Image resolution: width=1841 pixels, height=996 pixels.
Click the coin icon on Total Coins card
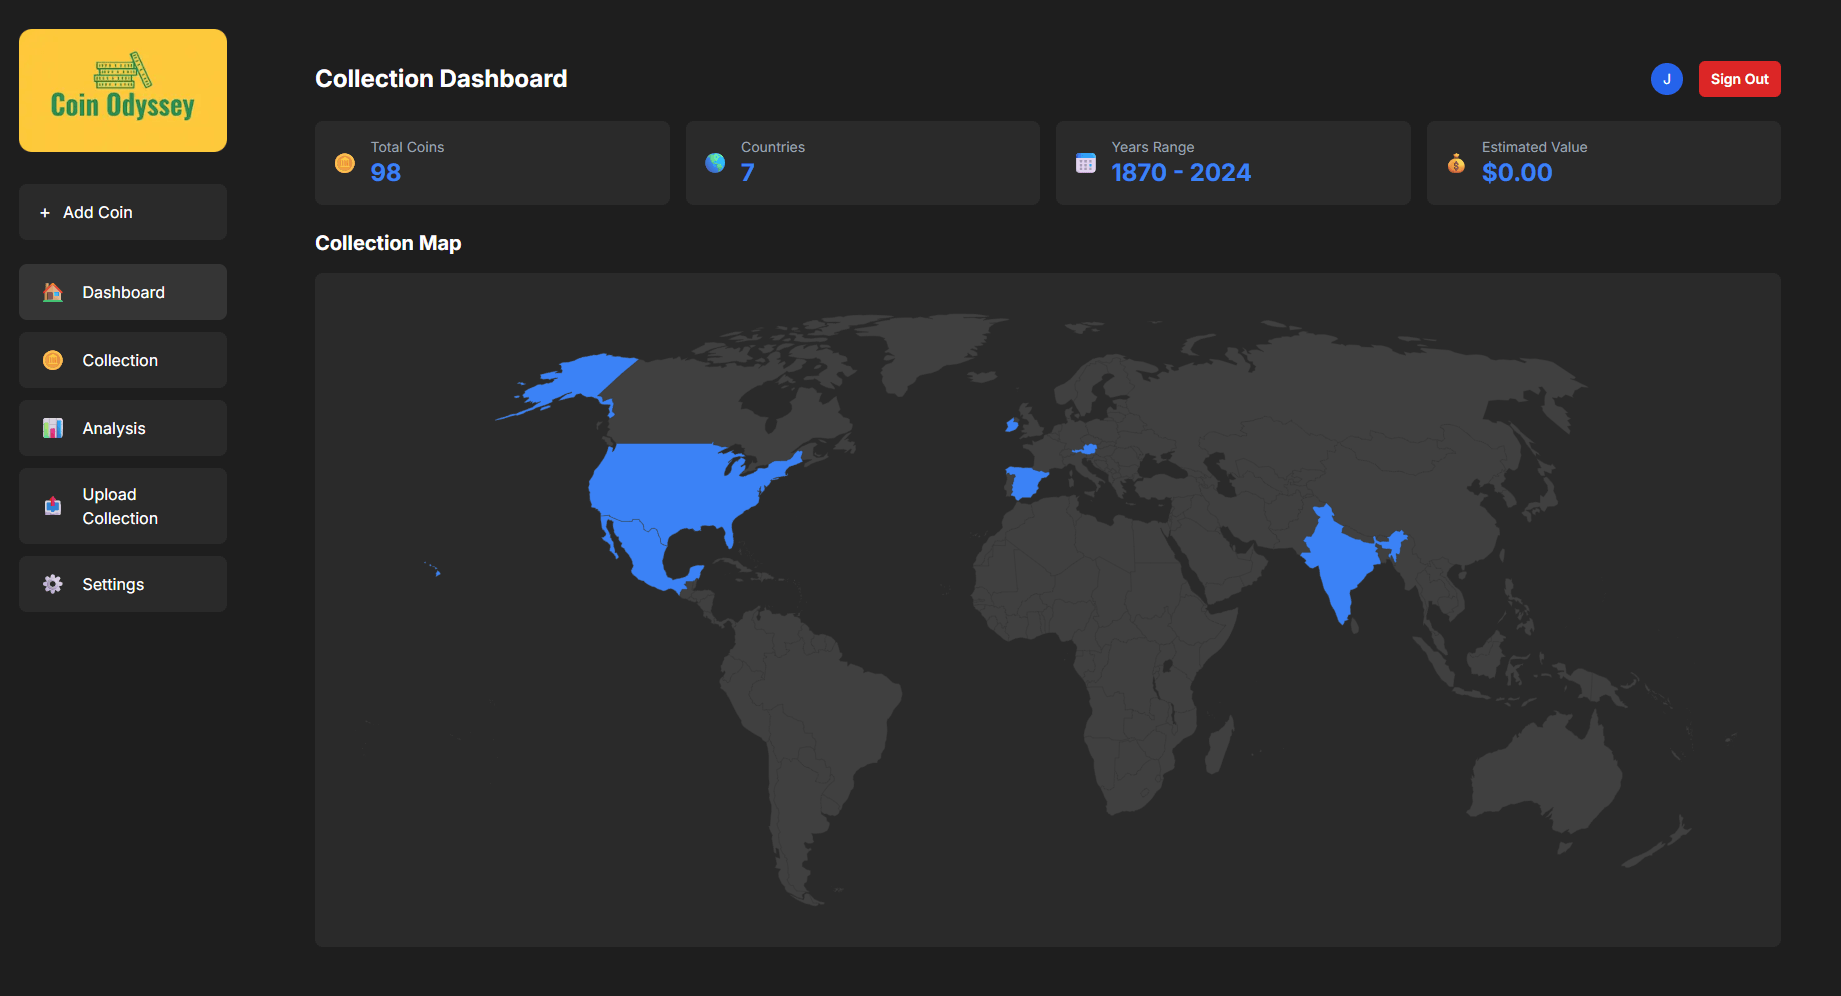coord(344,162)
